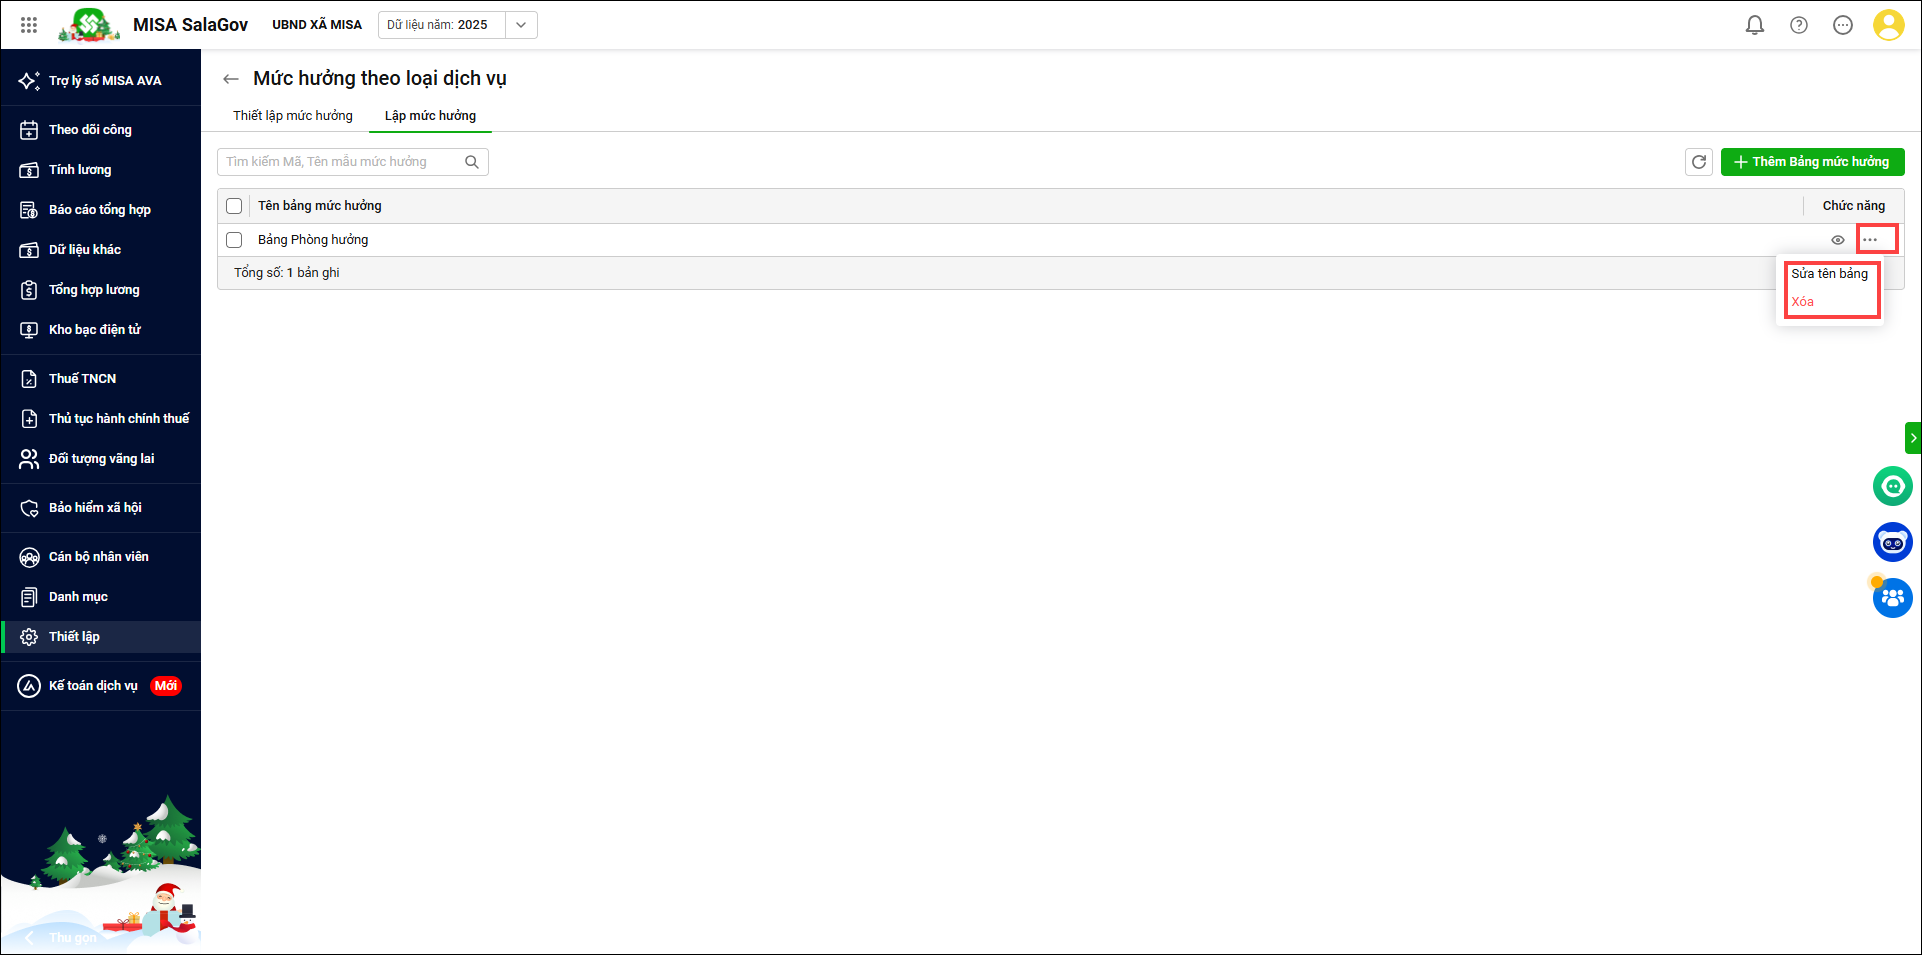Image resolution: width=1922 pixels, height=955 pixels.
Task: Open the community group floating icon
Action: pos(1891,598)
